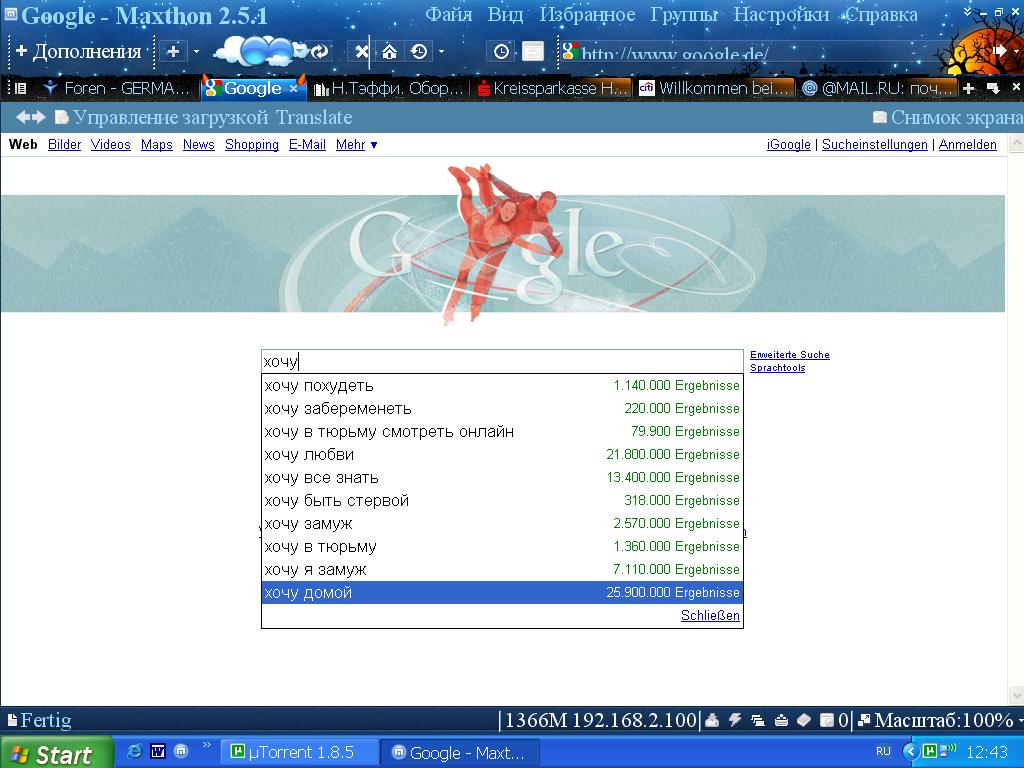Click the Translate toolbar button

pos(314,118)
